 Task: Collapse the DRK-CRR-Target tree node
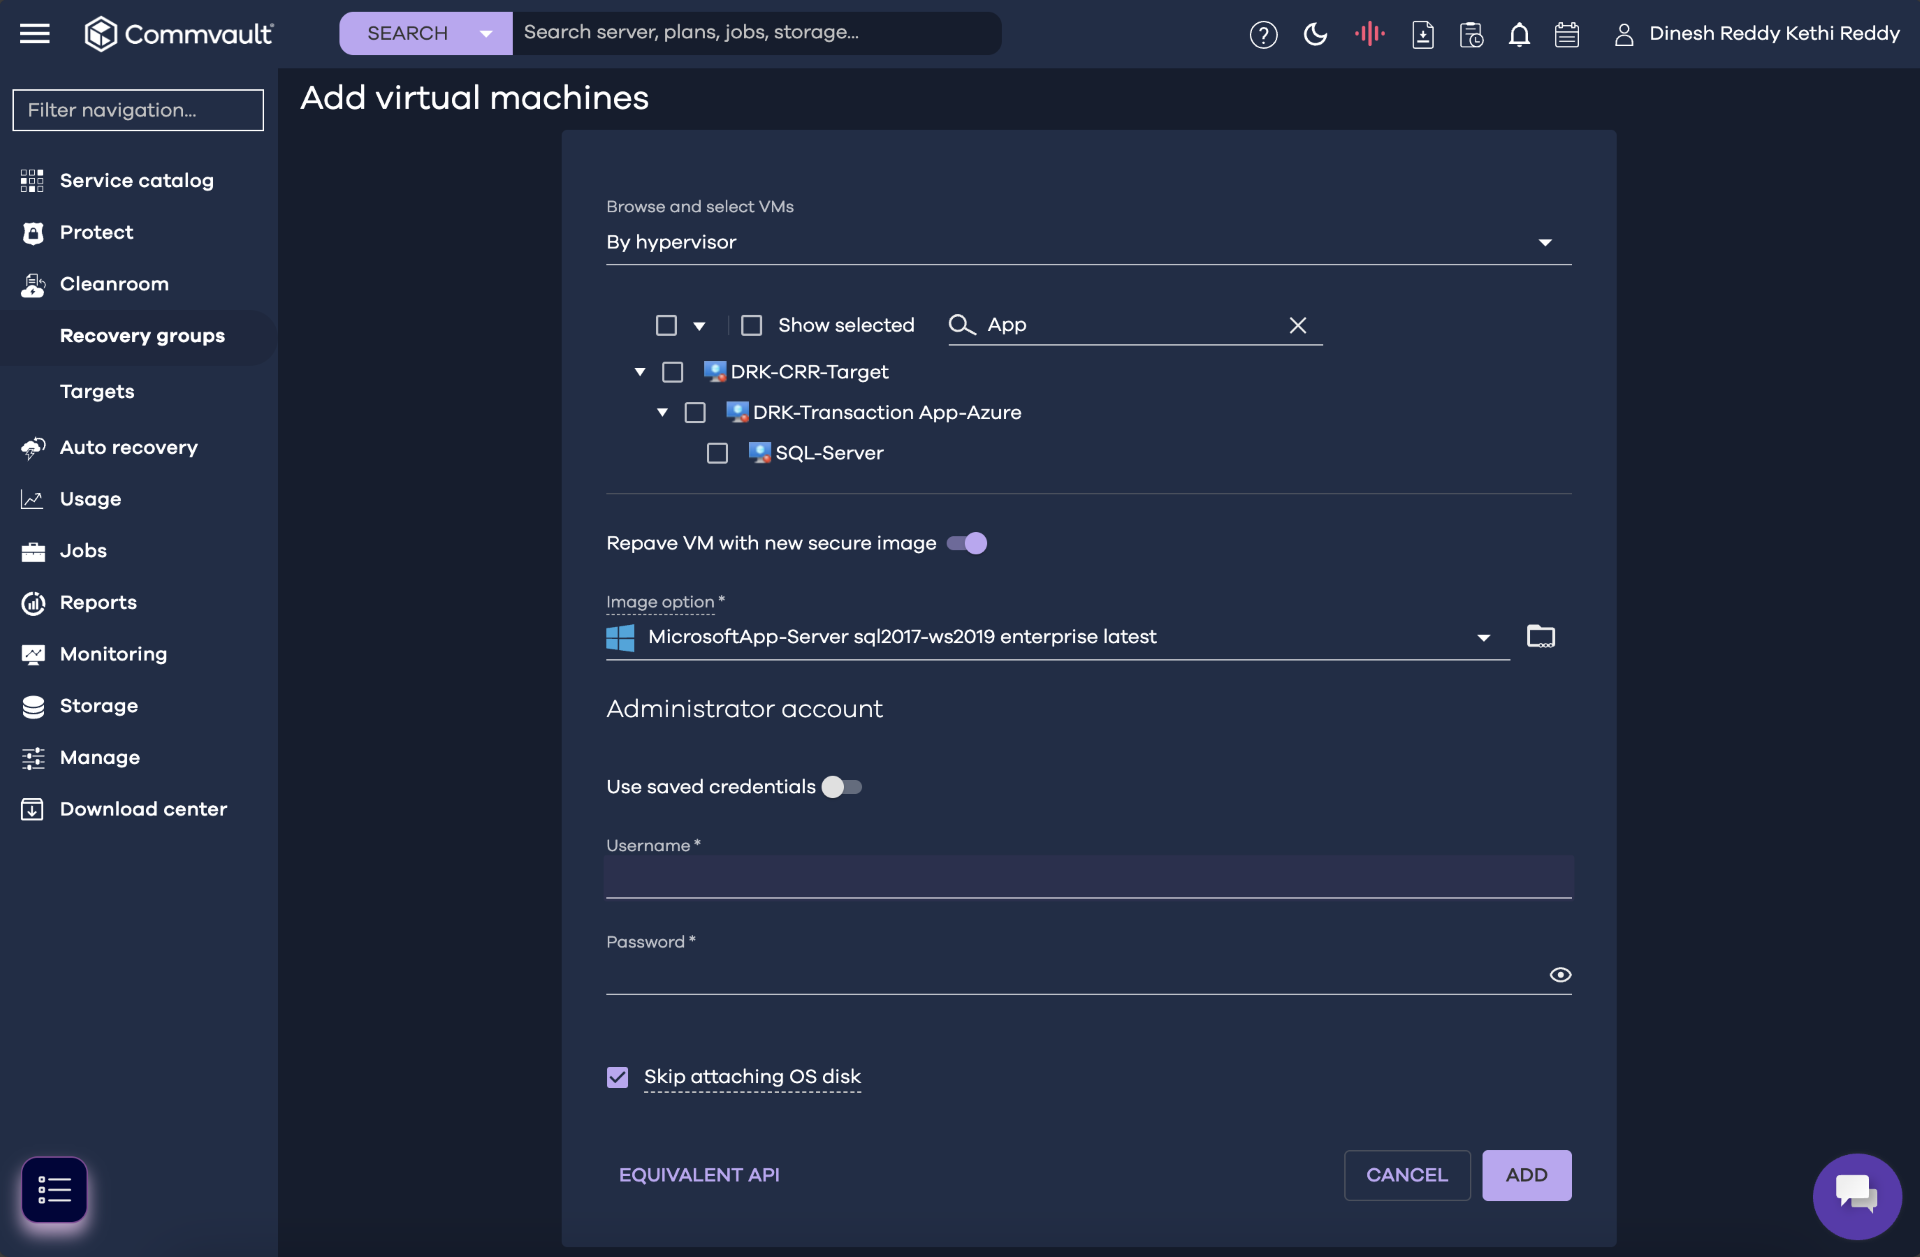click(x=640, y=372)
